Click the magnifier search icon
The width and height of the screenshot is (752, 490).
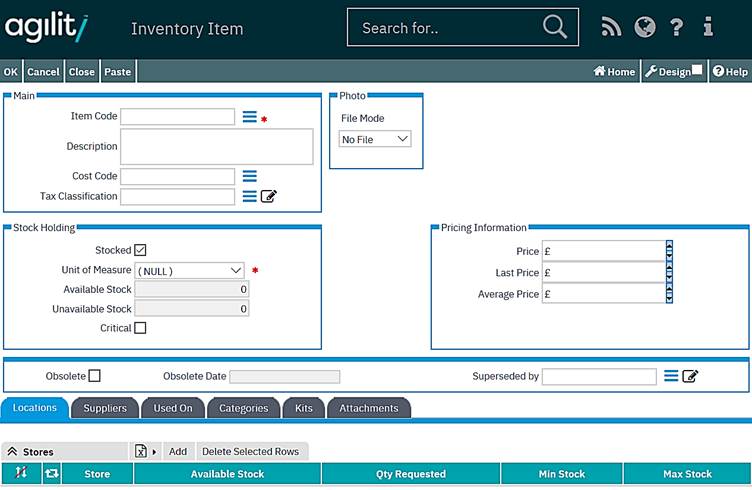pyautogui.click(x=555, y=27)
